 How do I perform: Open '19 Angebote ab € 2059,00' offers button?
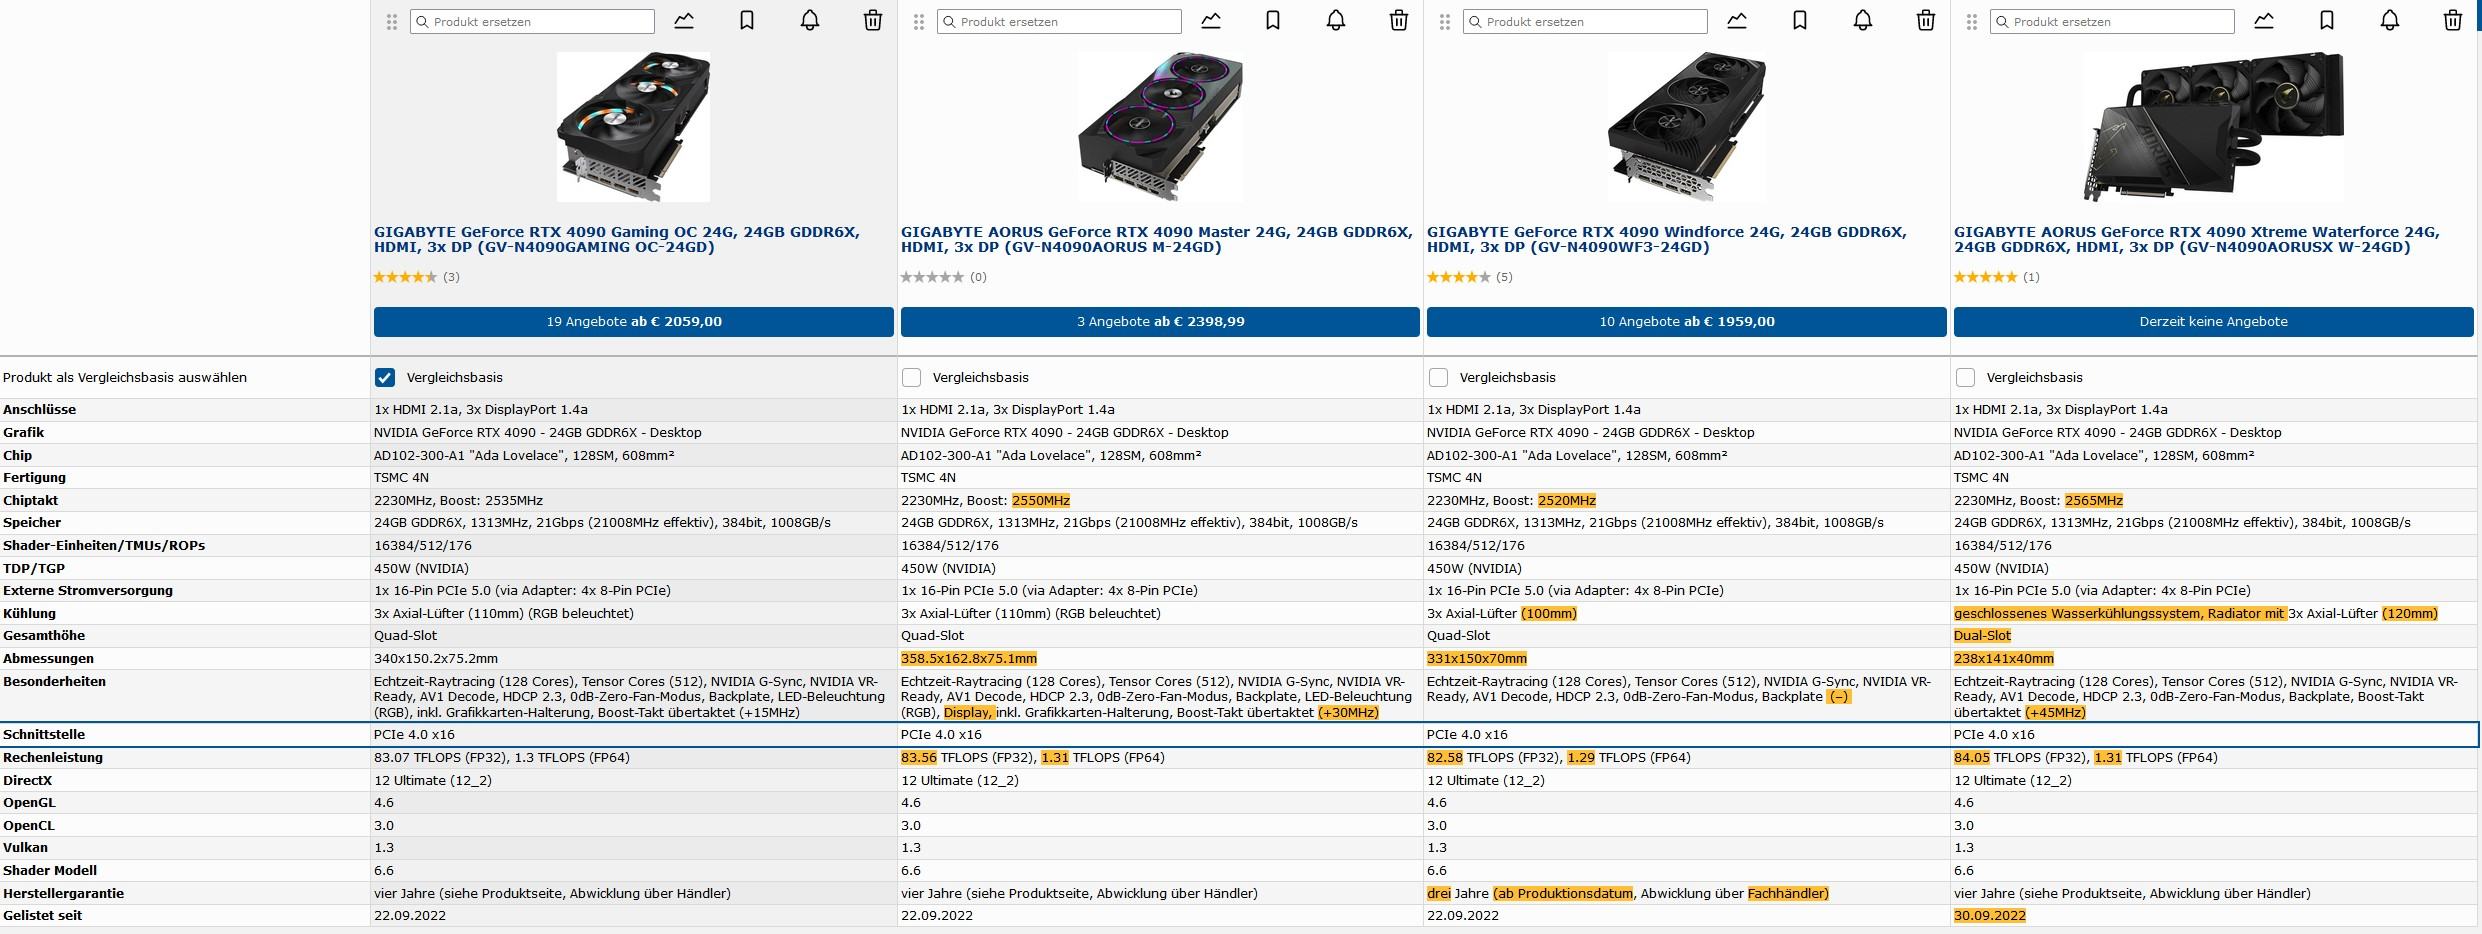(x=634, y=322)
